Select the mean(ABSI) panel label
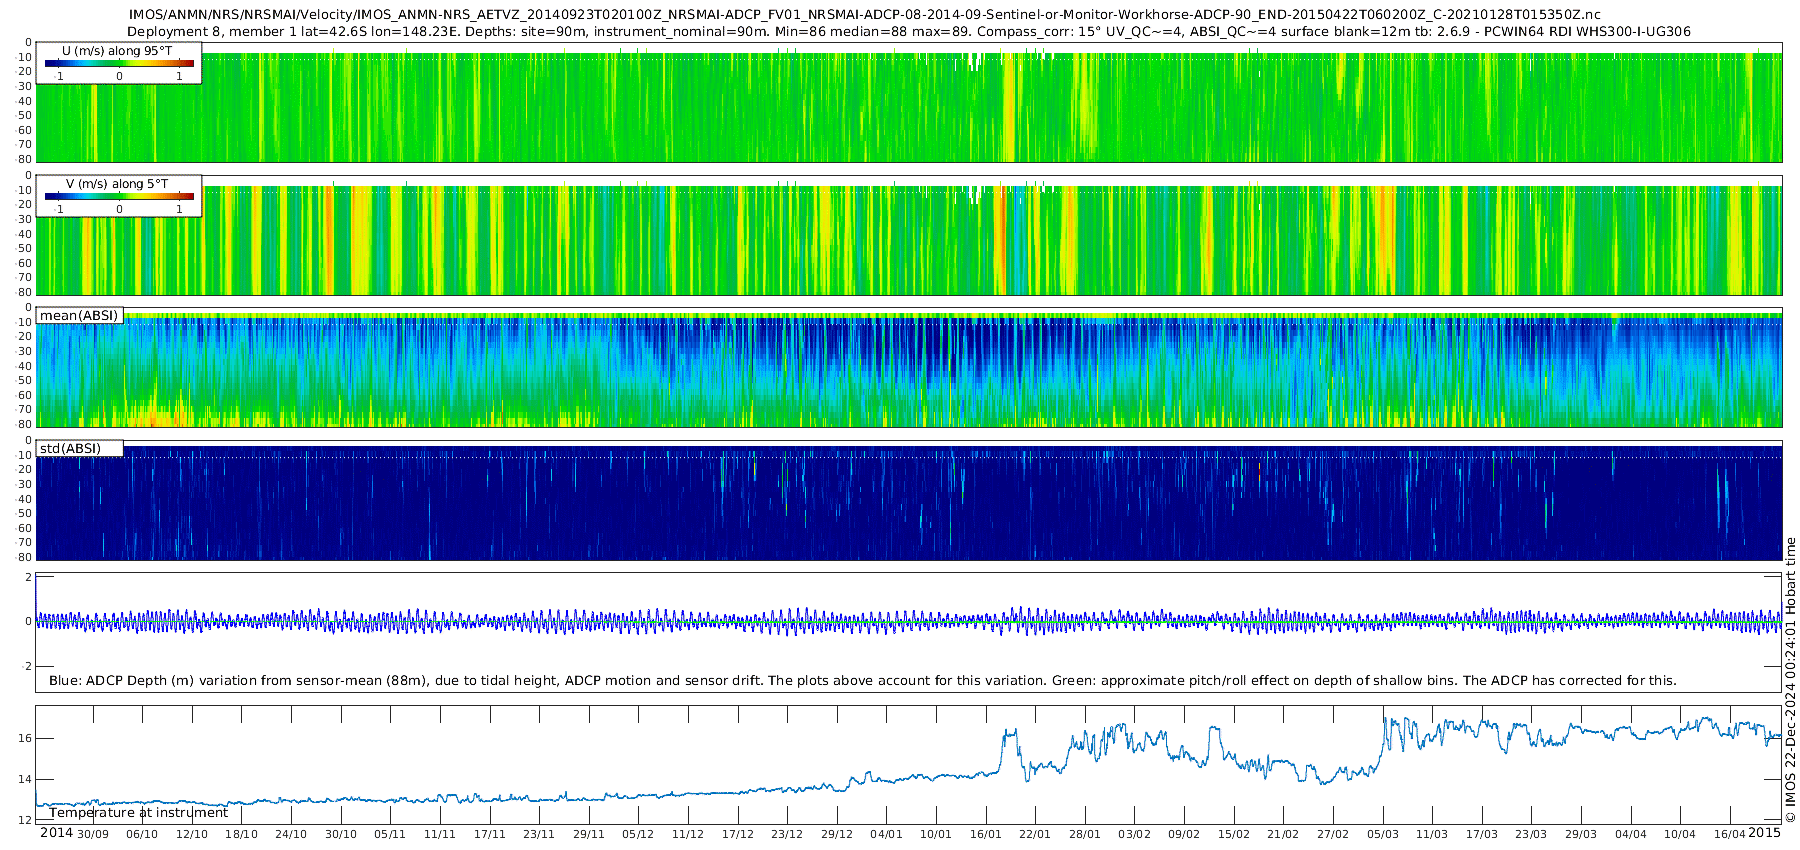Screen dimensions: 1800x850 (79, 316)
